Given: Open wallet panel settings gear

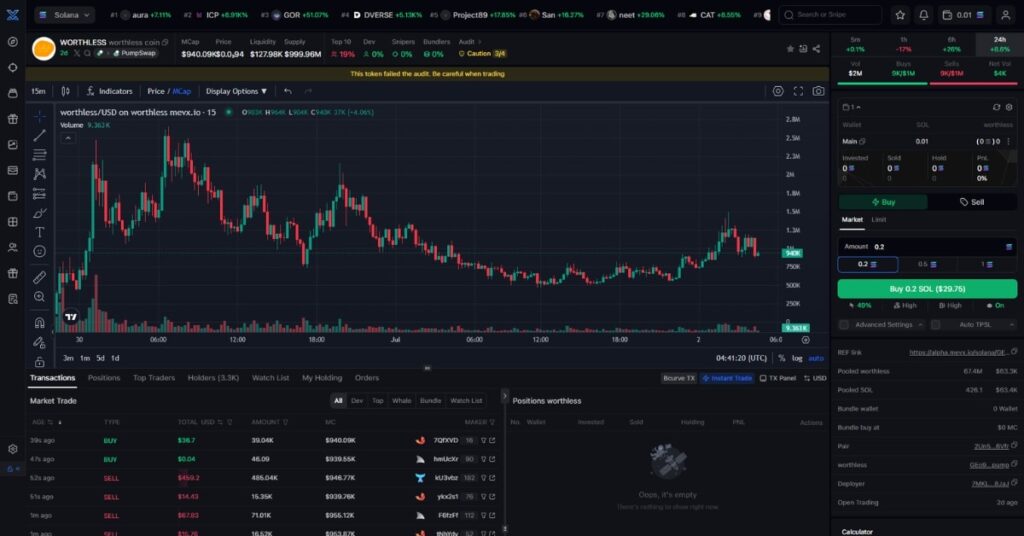Looking at the screenshot, I should pyautogui.click(x=1009, y=107).
